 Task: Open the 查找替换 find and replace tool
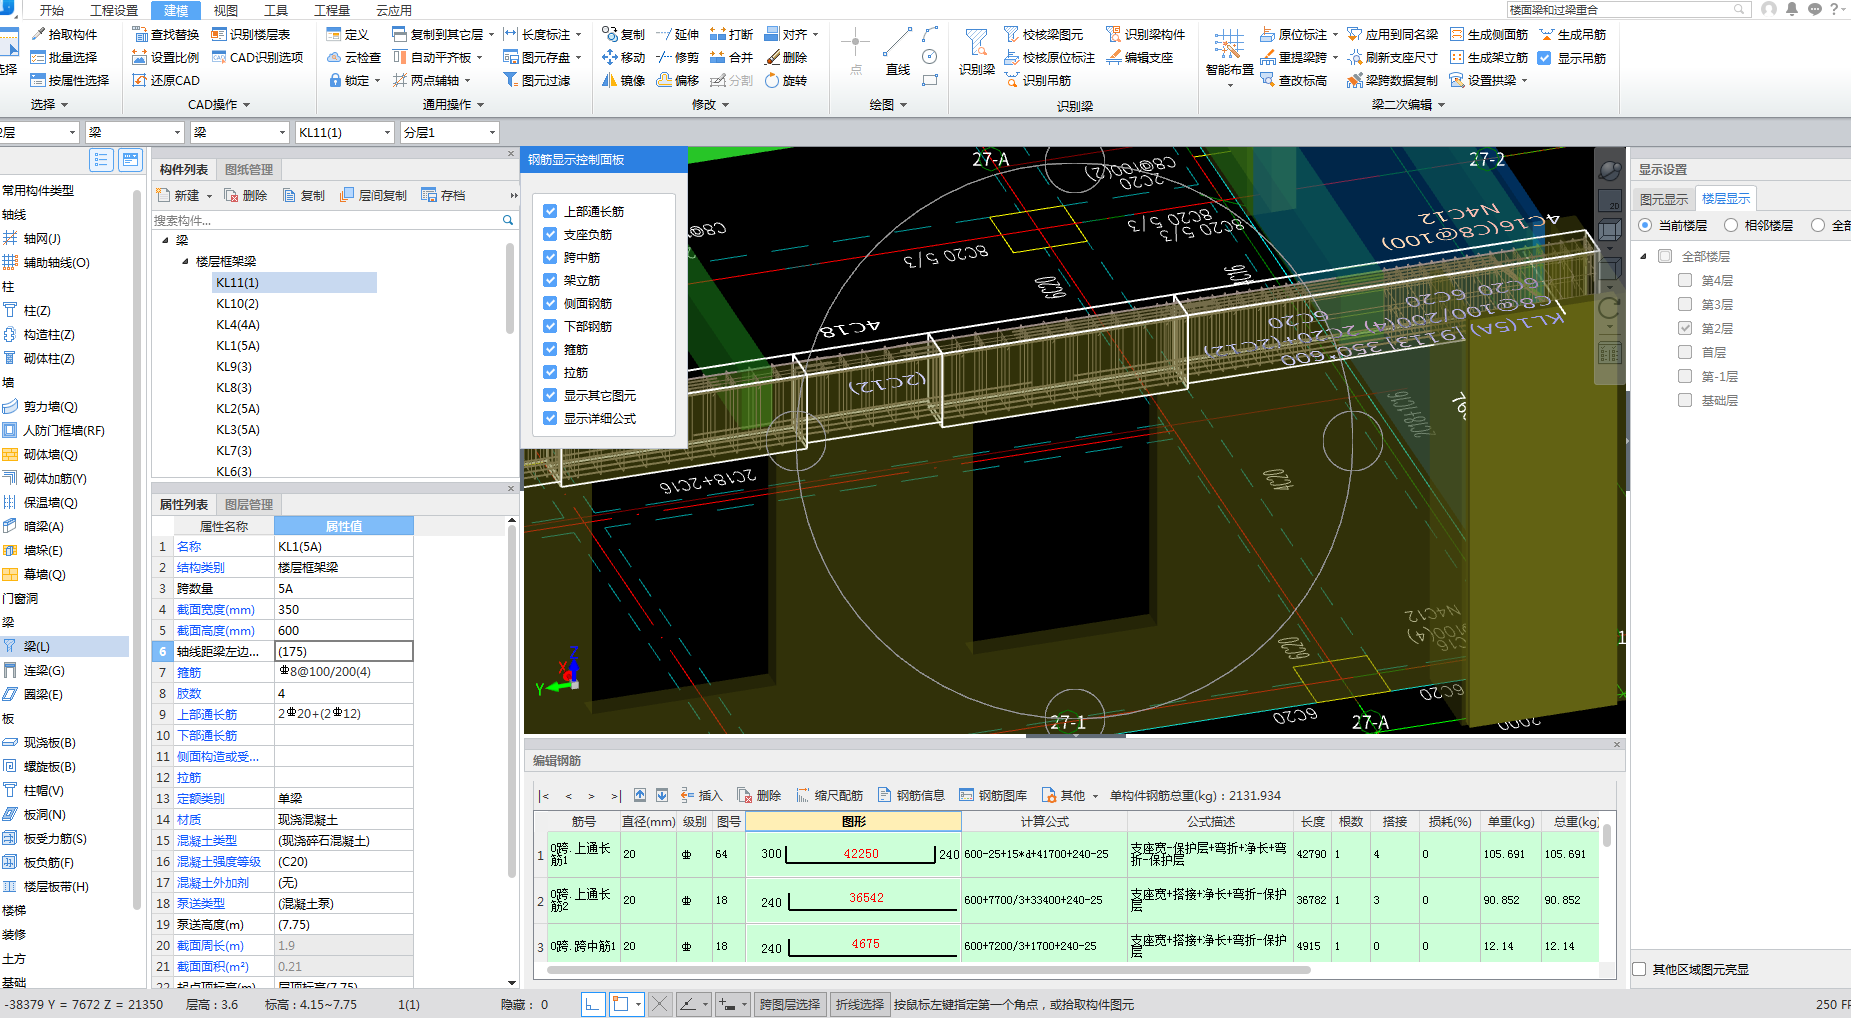pos(166,34)
